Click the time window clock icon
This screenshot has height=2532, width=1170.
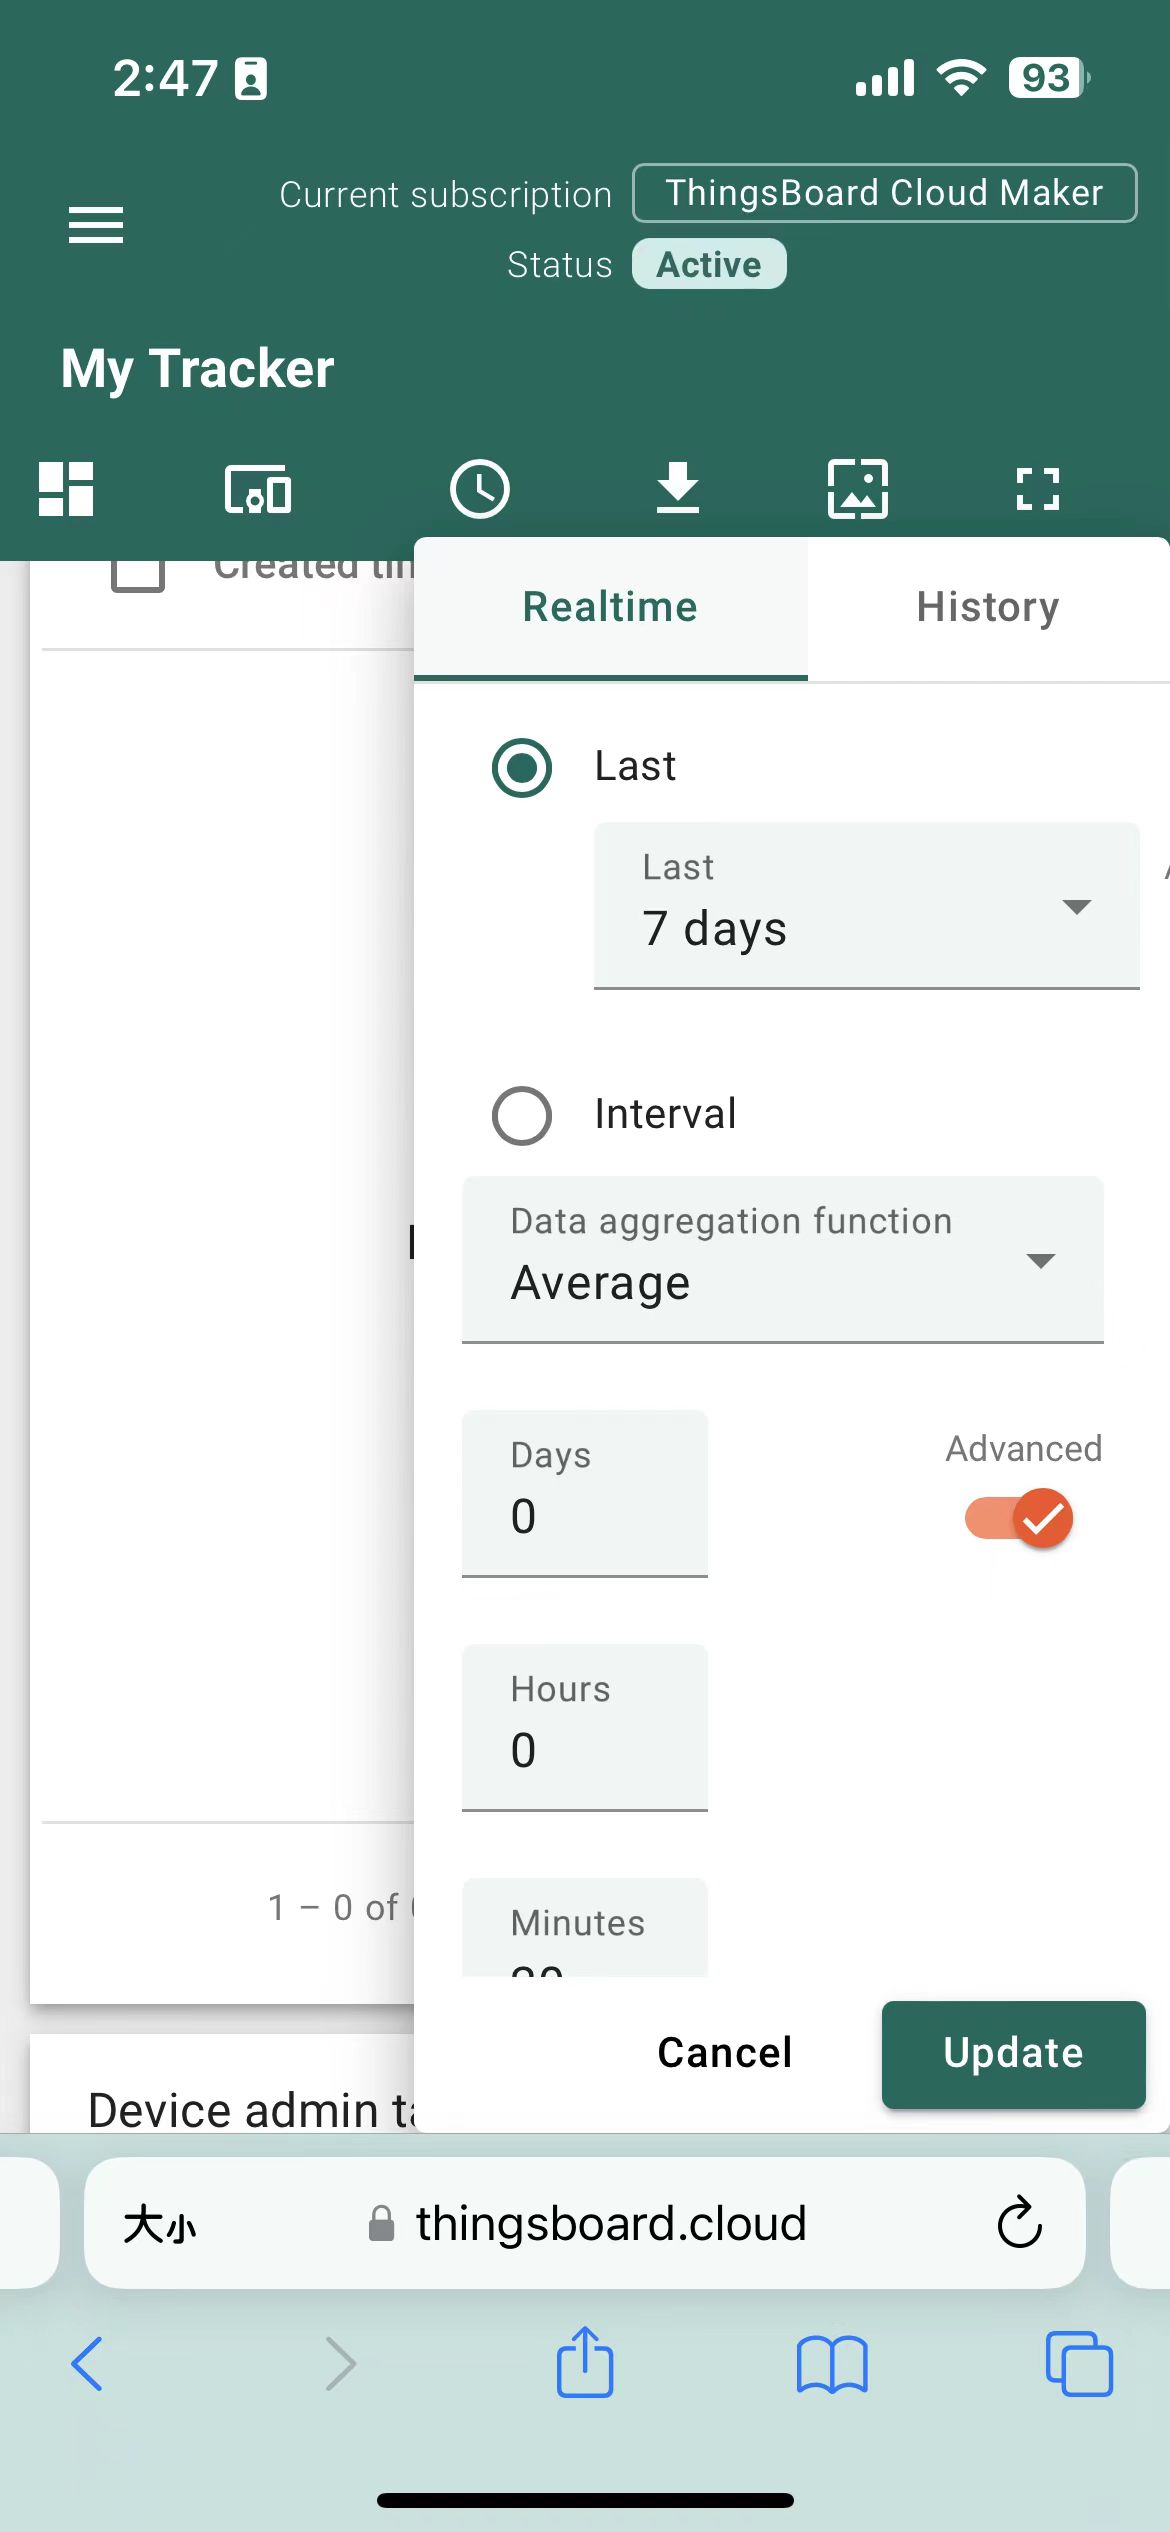pyautogui.click(x=479, y=490)
